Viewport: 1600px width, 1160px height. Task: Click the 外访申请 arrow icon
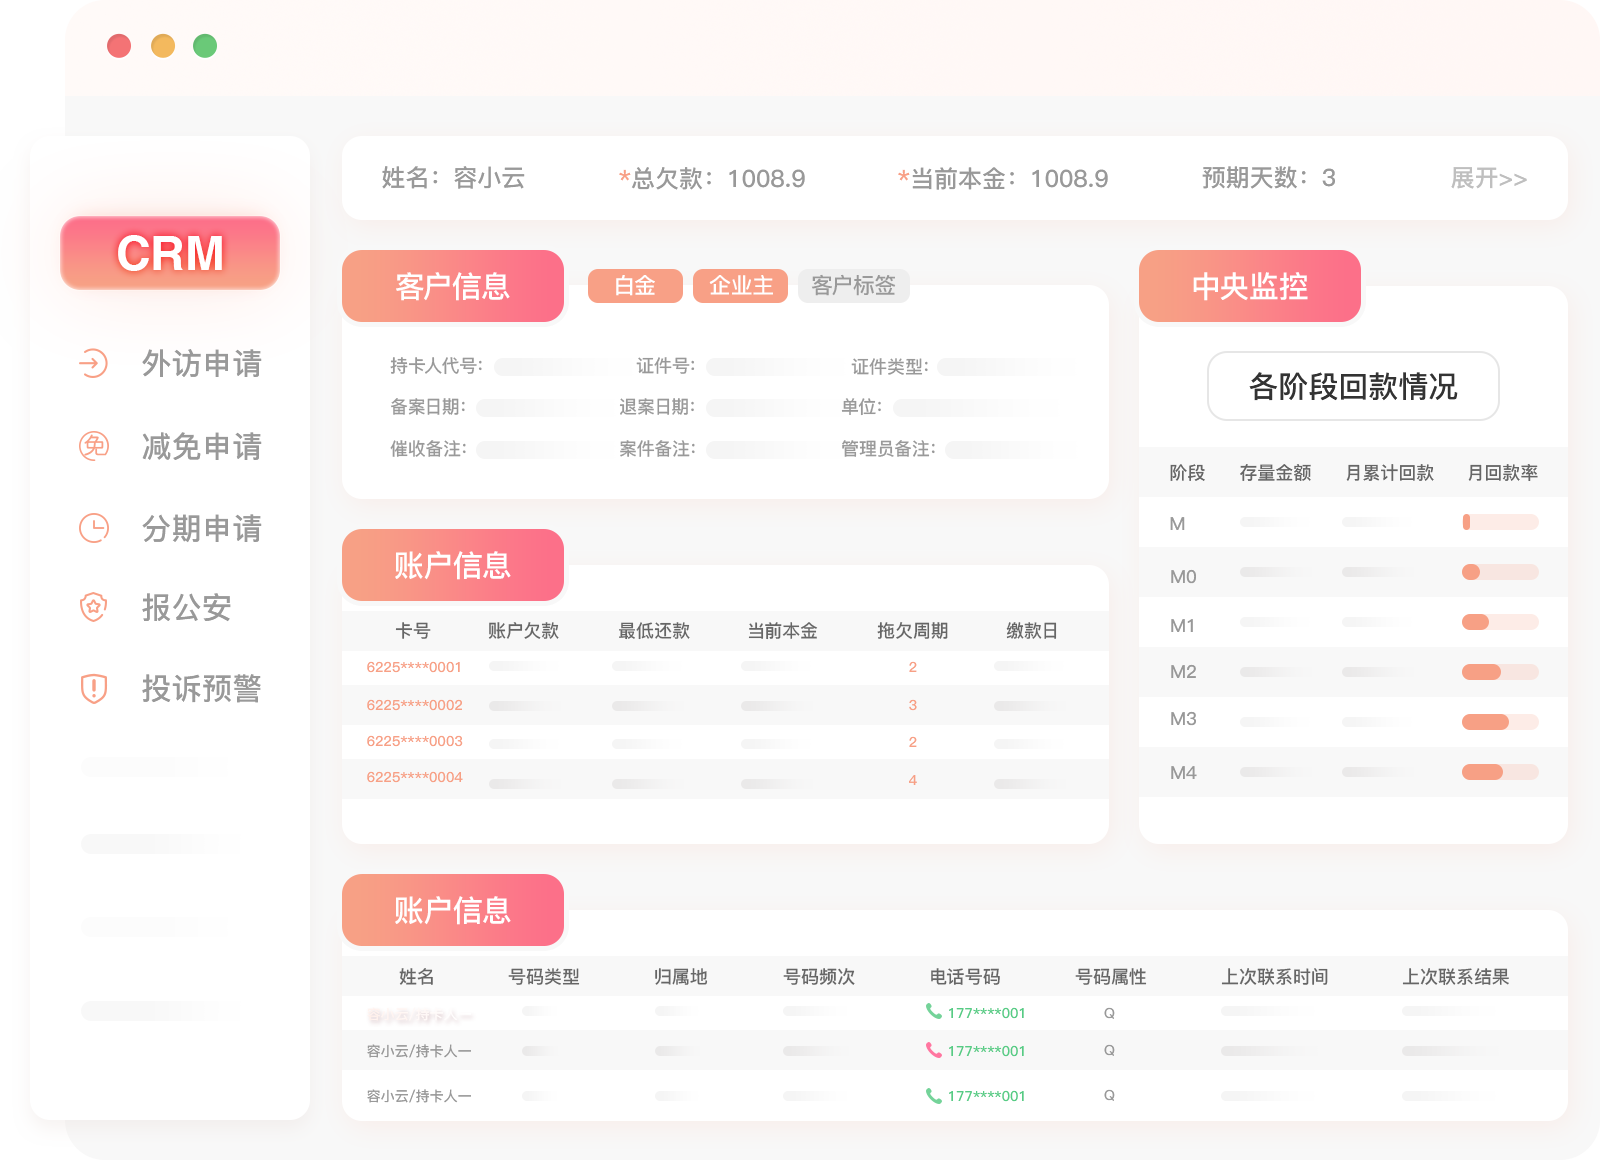point(93,364)
